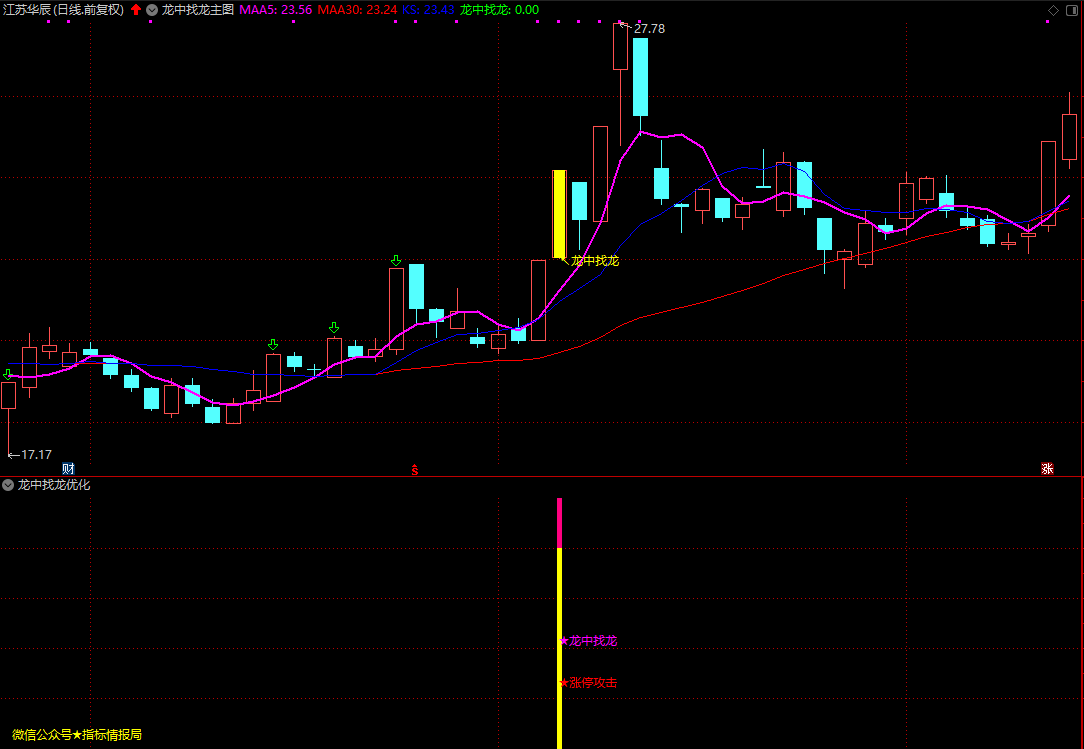The width and height of the screenshot is (1084, 749).
Task: Click the diamond icon at top right
Action: click(x=1054, y=10)
